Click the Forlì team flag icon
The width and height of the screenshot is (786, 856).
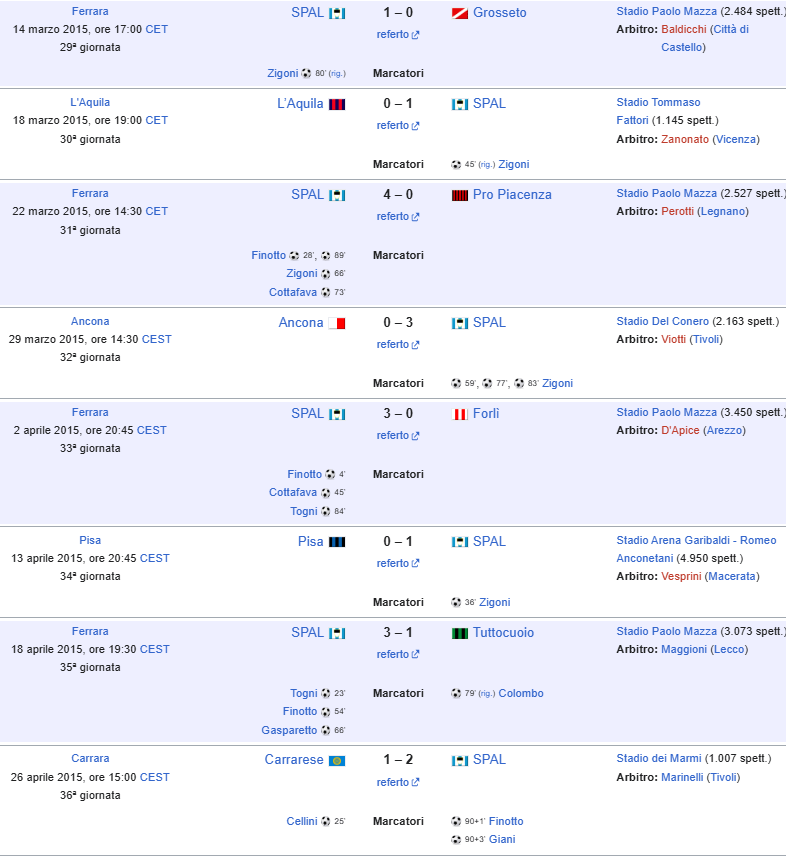[460, 414]
